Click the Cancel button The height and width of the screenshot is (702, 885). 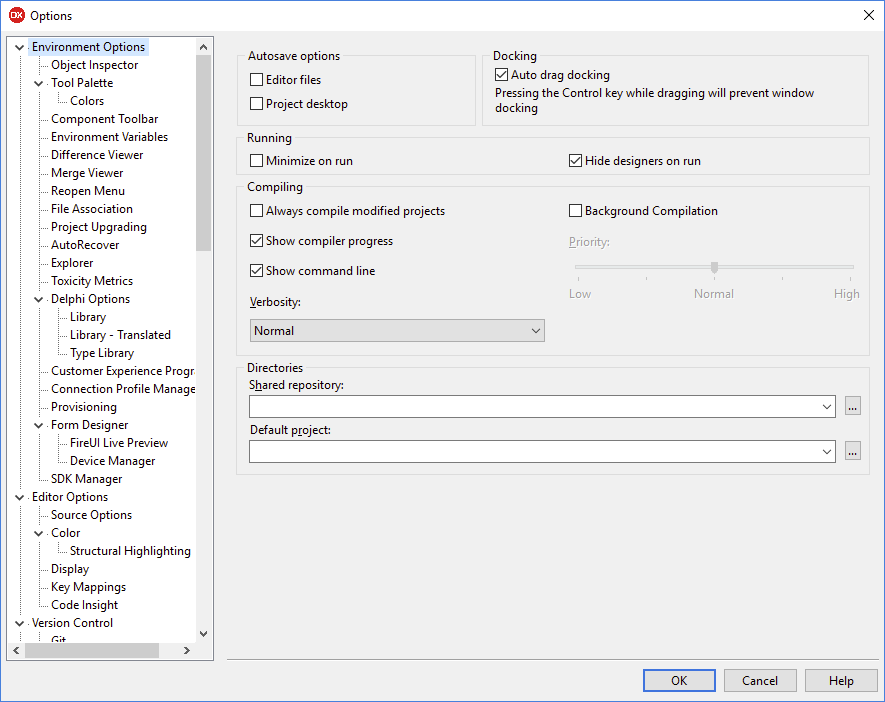tap(760, 681)
